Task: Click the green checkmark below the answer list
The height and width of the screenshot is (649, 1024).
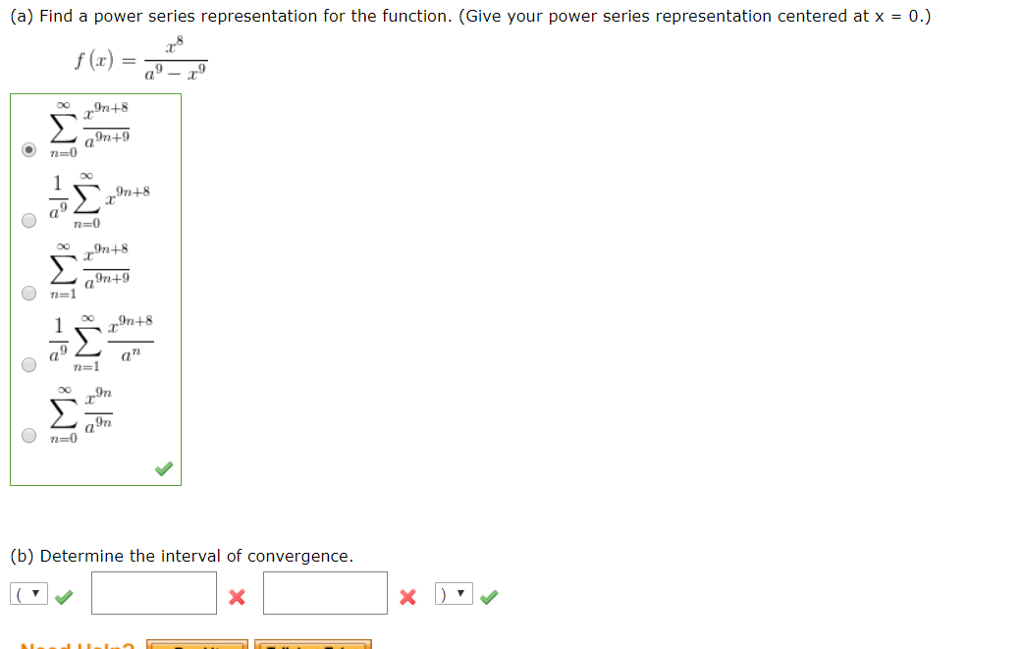Action: tap(163, 467)
